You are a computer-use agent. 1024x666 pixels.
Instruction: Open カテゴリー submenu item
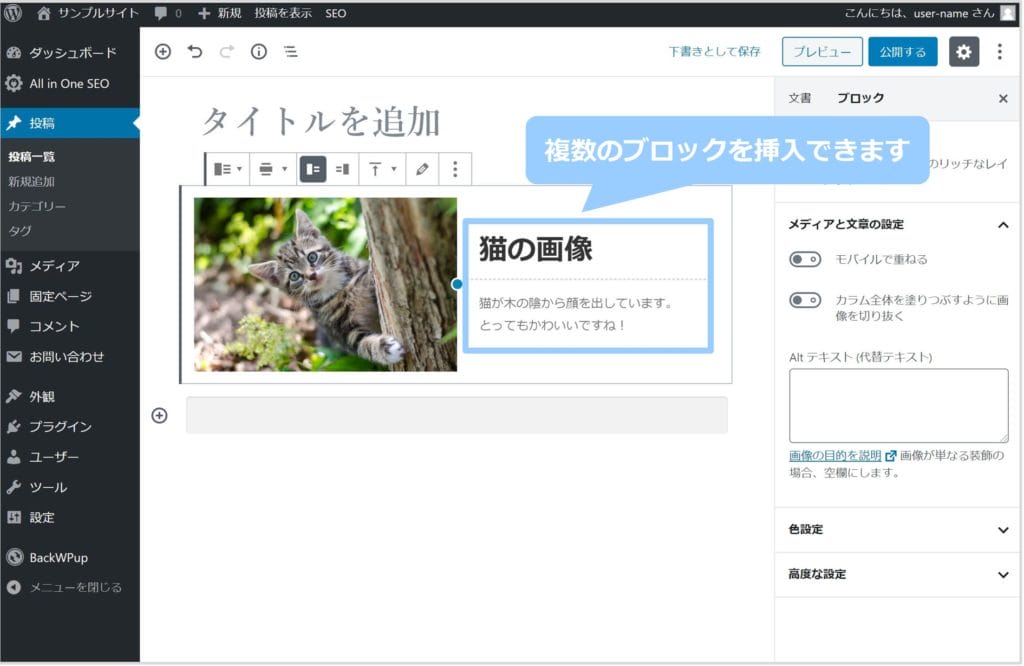pos(37,206)
